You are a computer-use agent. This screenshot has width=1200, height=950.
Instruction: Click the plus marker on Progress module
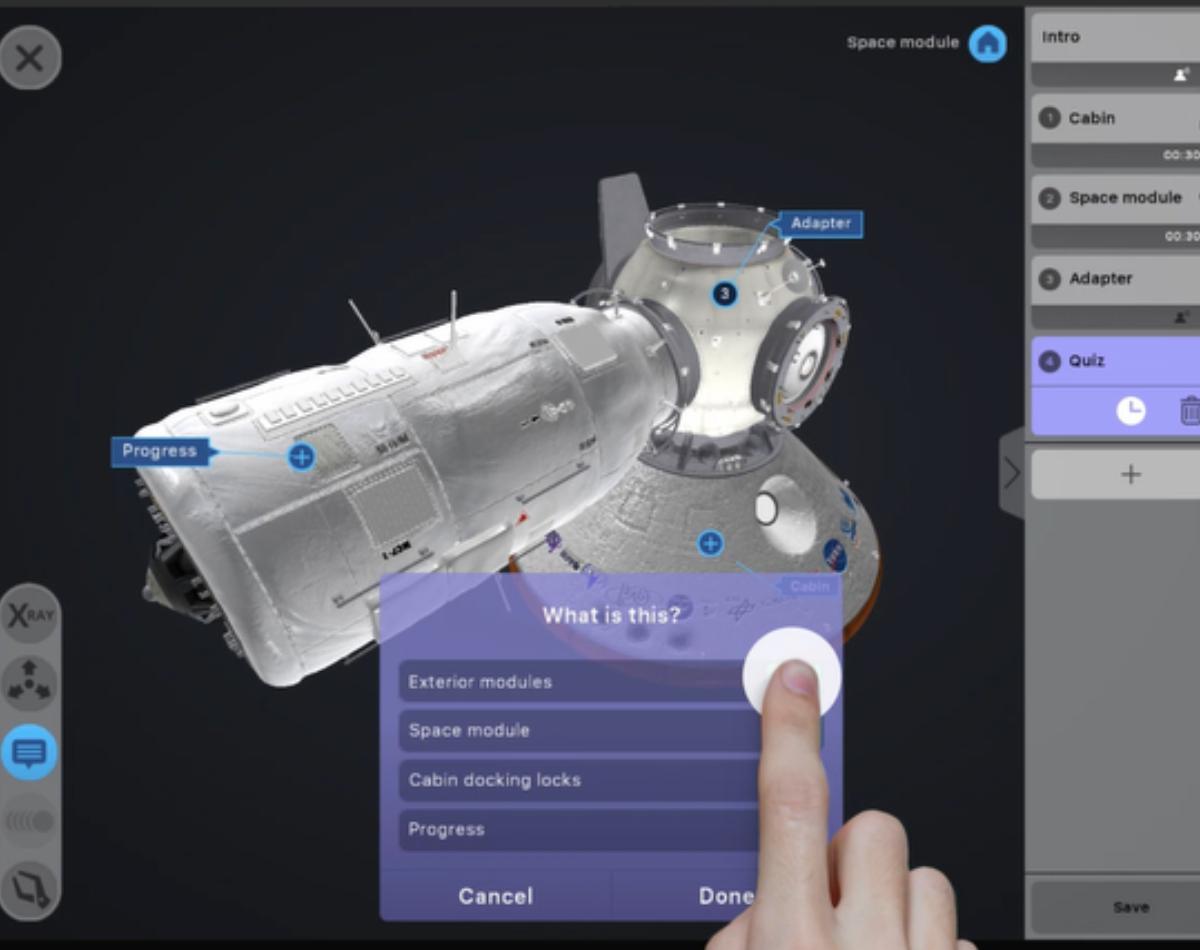tap(301, 457)
